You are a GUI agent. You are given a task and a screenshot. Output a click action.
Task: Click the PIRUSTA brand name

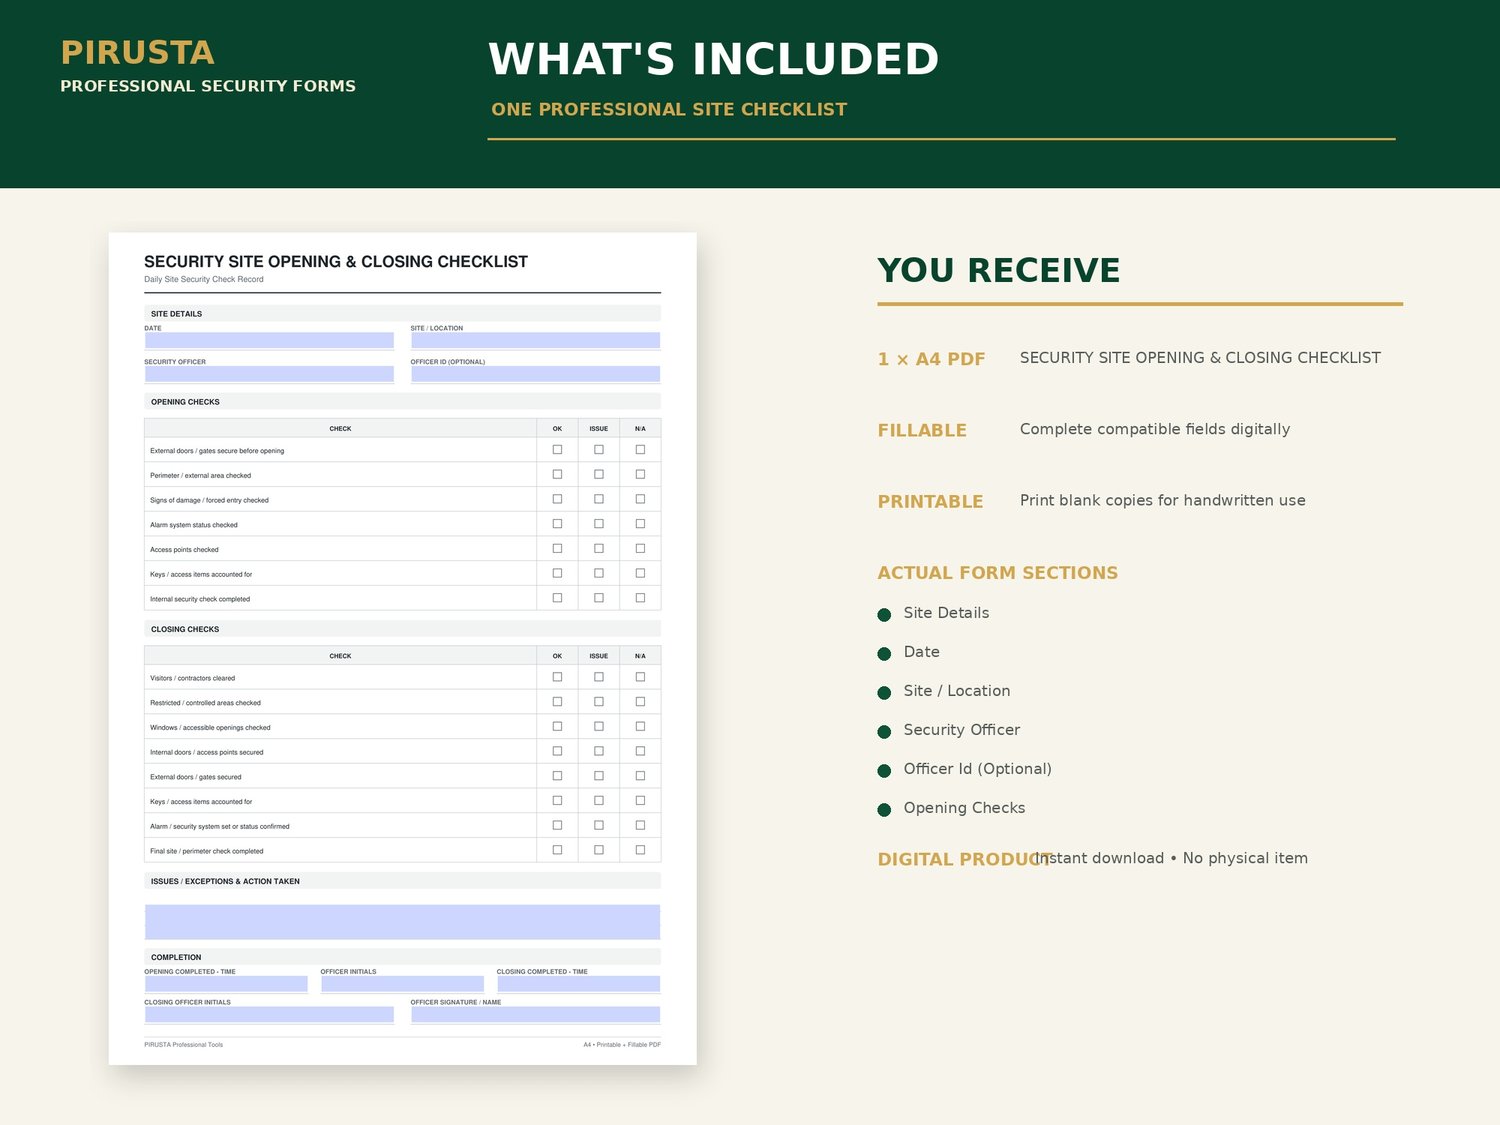137,52
